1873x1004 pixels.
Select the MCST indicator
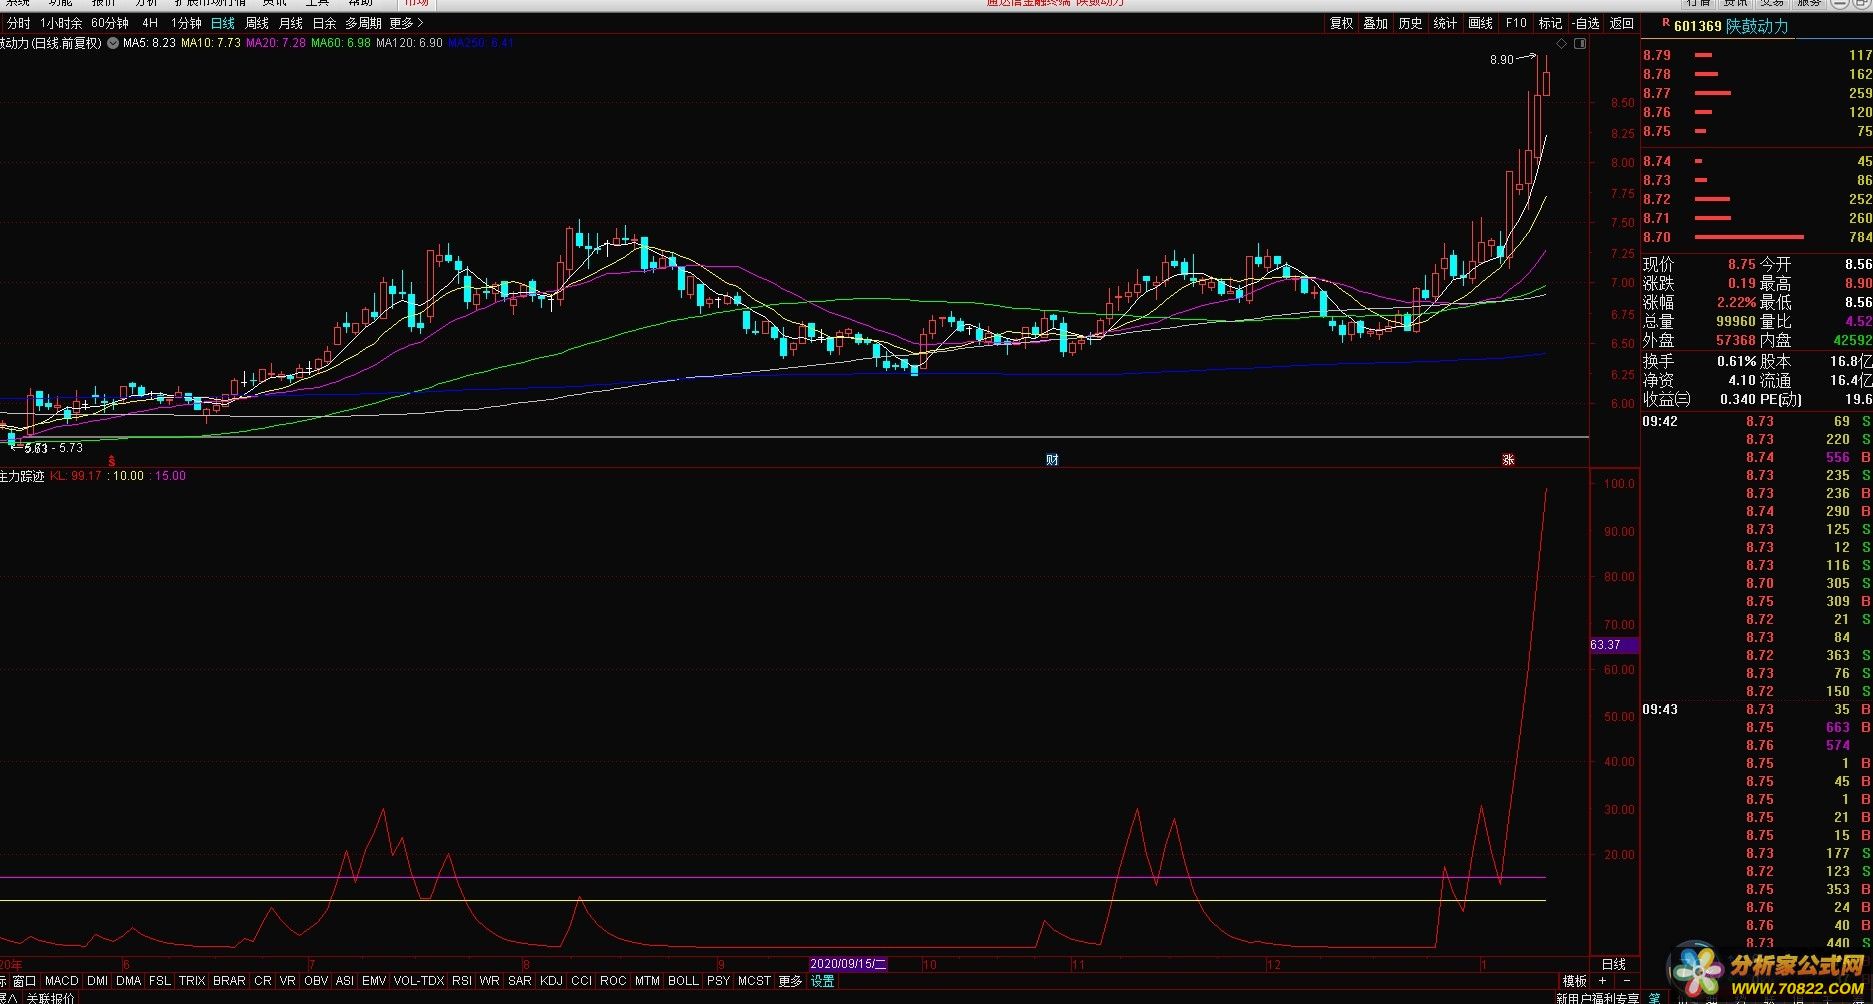[x=754, y=981]
